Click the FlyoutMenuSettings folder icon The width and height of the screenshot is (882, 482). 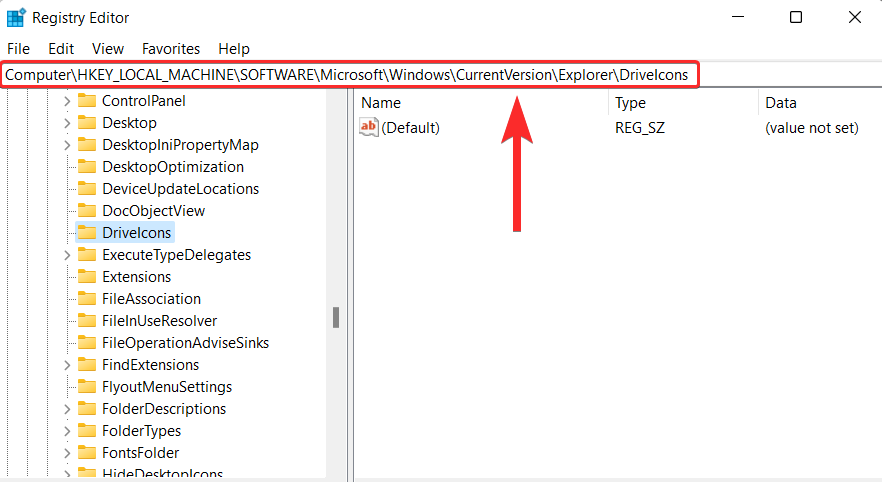pyautogui.click(x=87, y=386)
